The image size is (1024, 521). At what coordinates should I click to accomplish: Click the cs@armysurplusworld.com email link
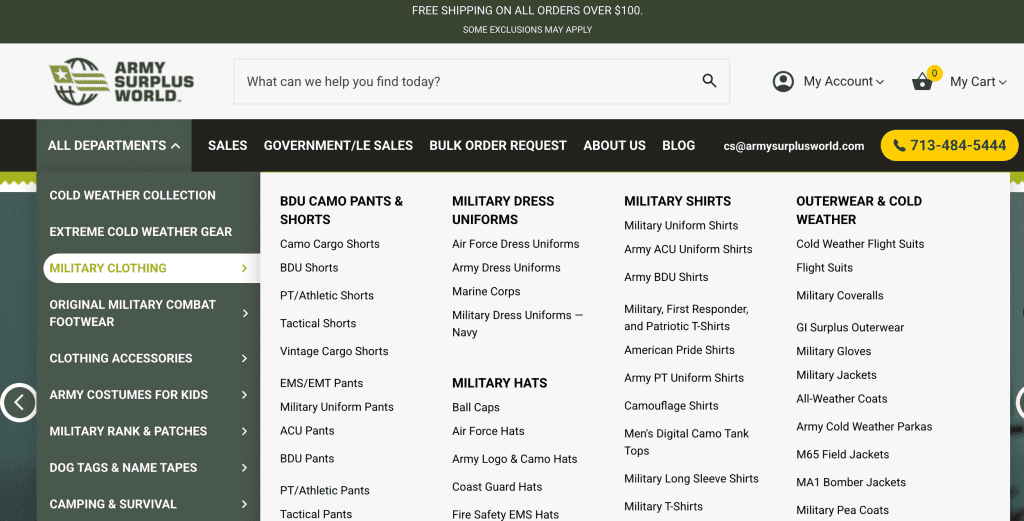793,146
